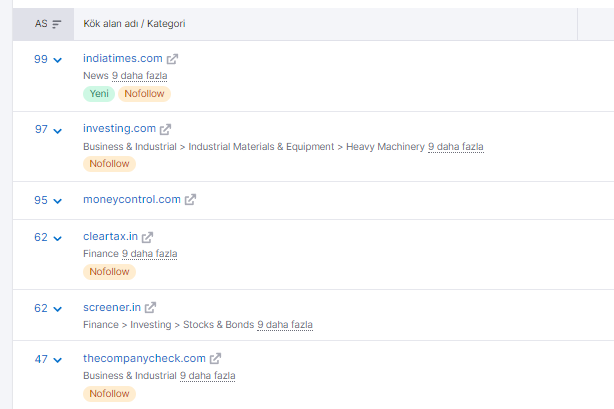Click 'Finance > Investing > Stocks & Bonds' text

[x=168, y=325]
